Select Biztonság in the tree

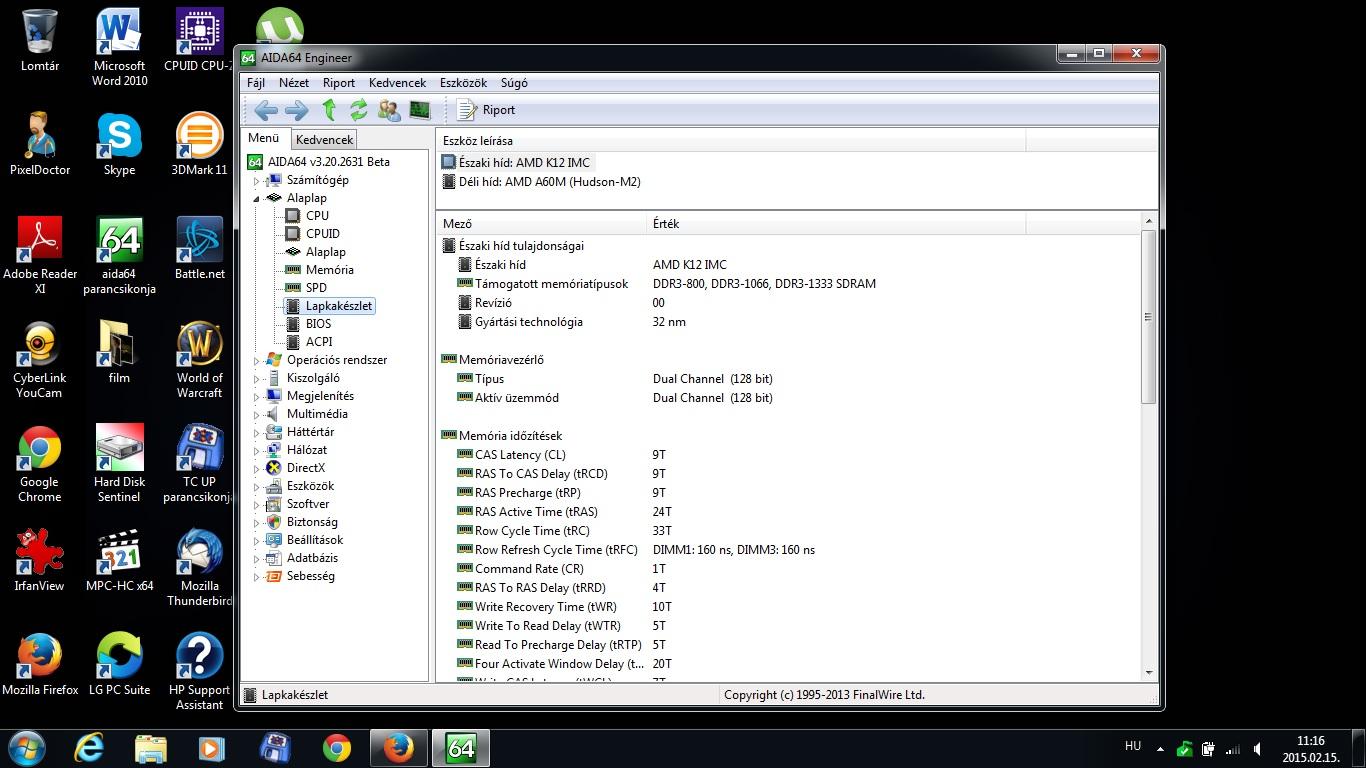(312, 522)
